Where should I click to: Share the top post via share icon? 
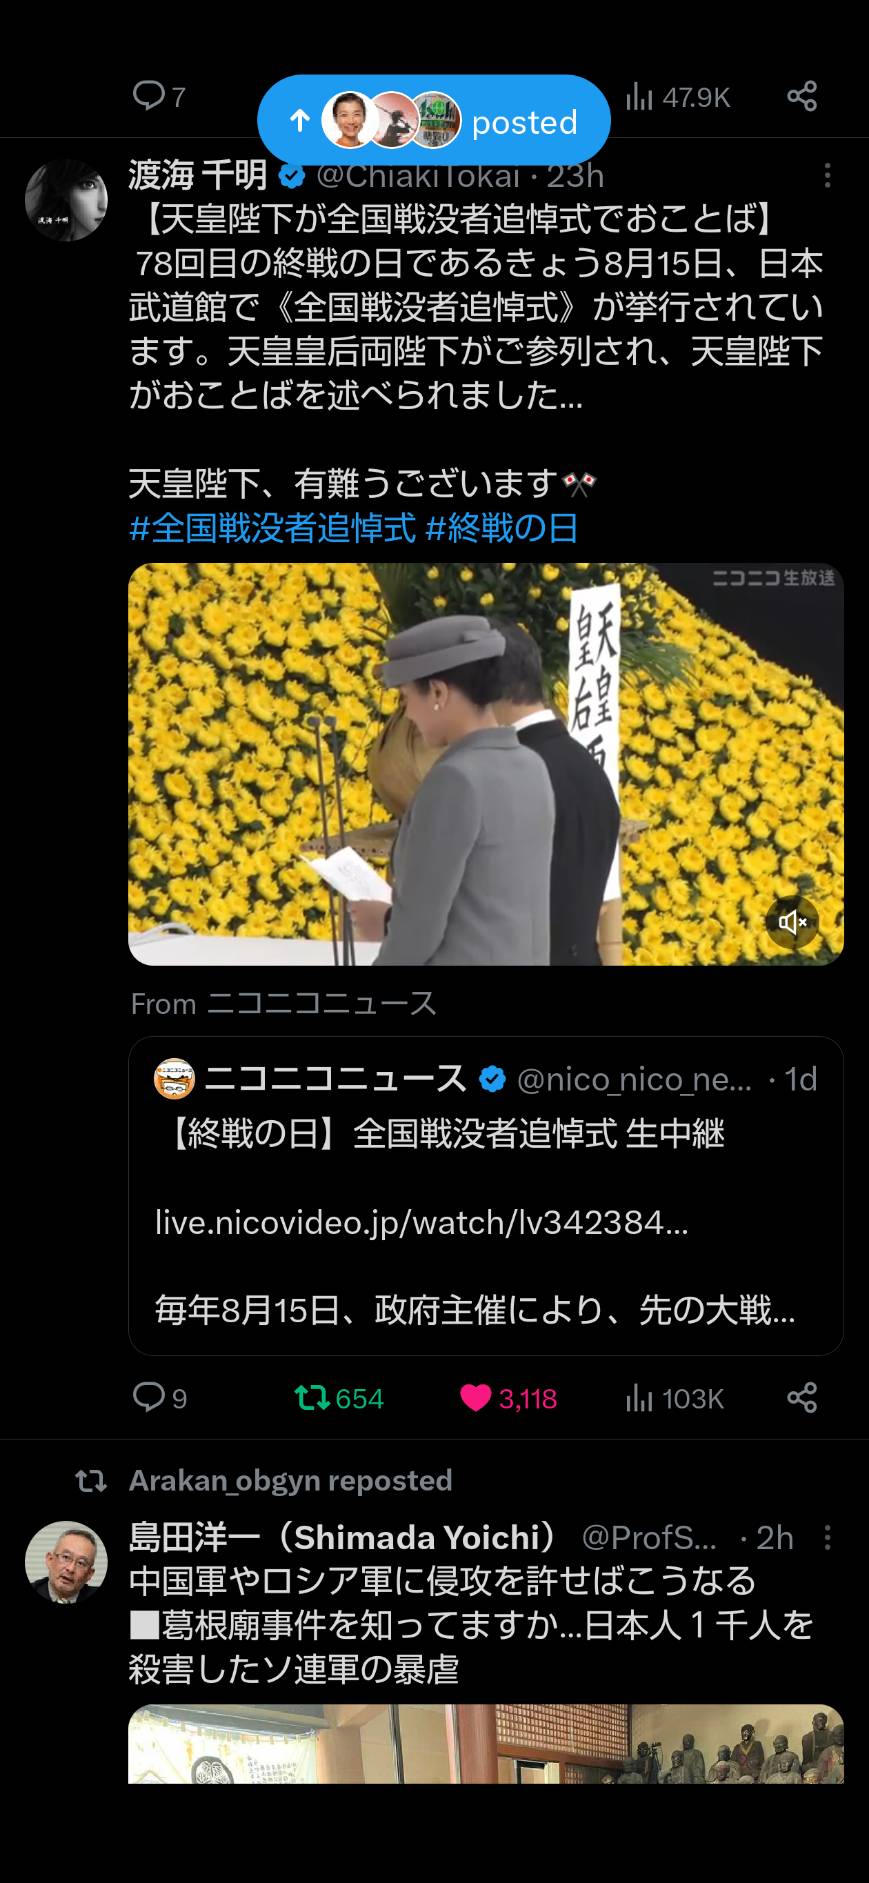coord(802,96)
